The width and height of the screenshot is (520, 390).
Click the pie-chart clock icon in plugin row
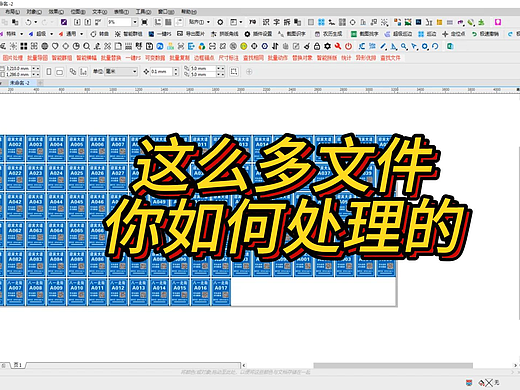pos(76,46)
